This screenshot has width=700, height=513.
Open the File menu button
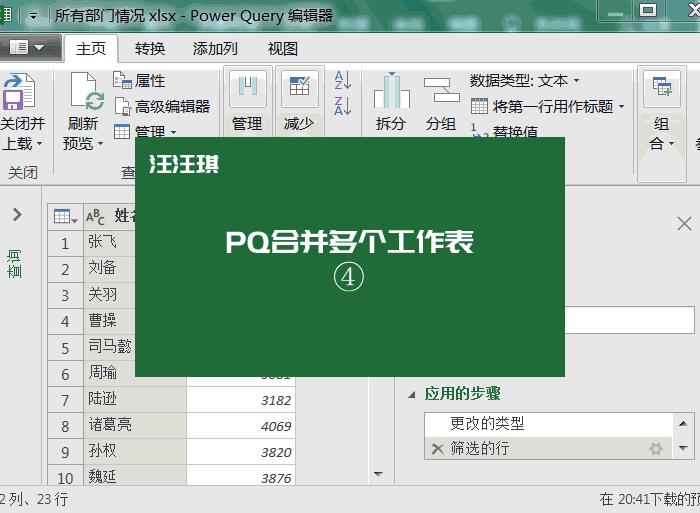coord(29,47)
